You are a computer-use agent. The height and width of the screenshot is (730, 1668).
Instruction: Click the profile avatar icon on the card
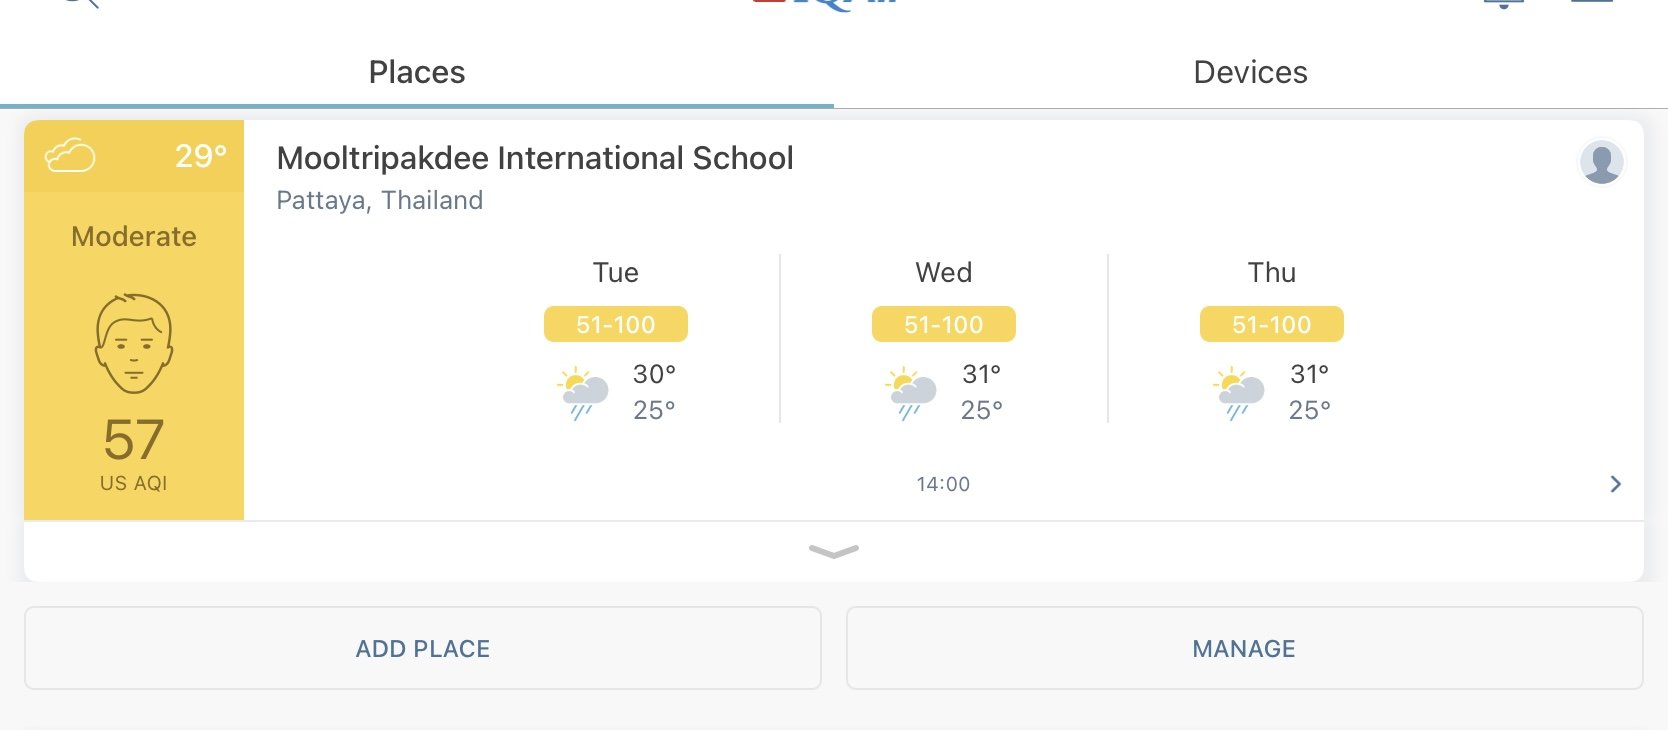(x=1601, y=162)
